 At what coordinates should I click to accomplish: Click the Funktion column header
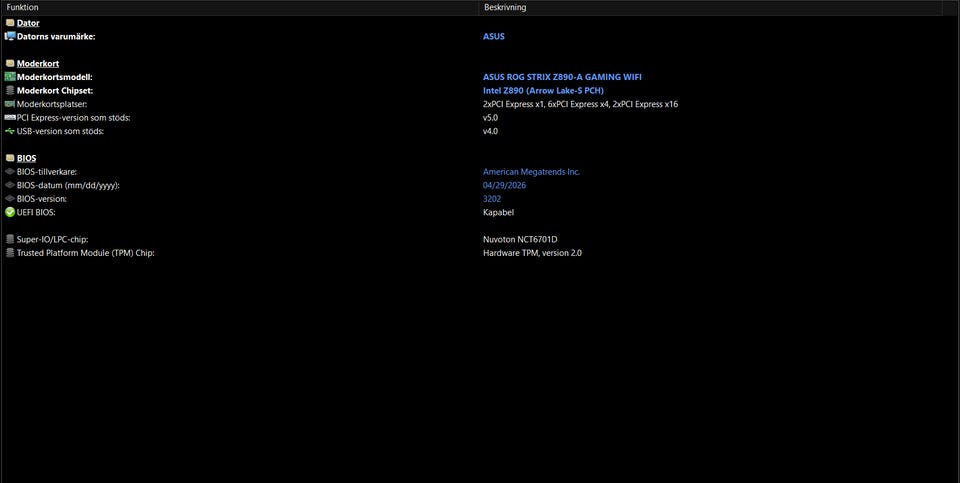point(239,7)
